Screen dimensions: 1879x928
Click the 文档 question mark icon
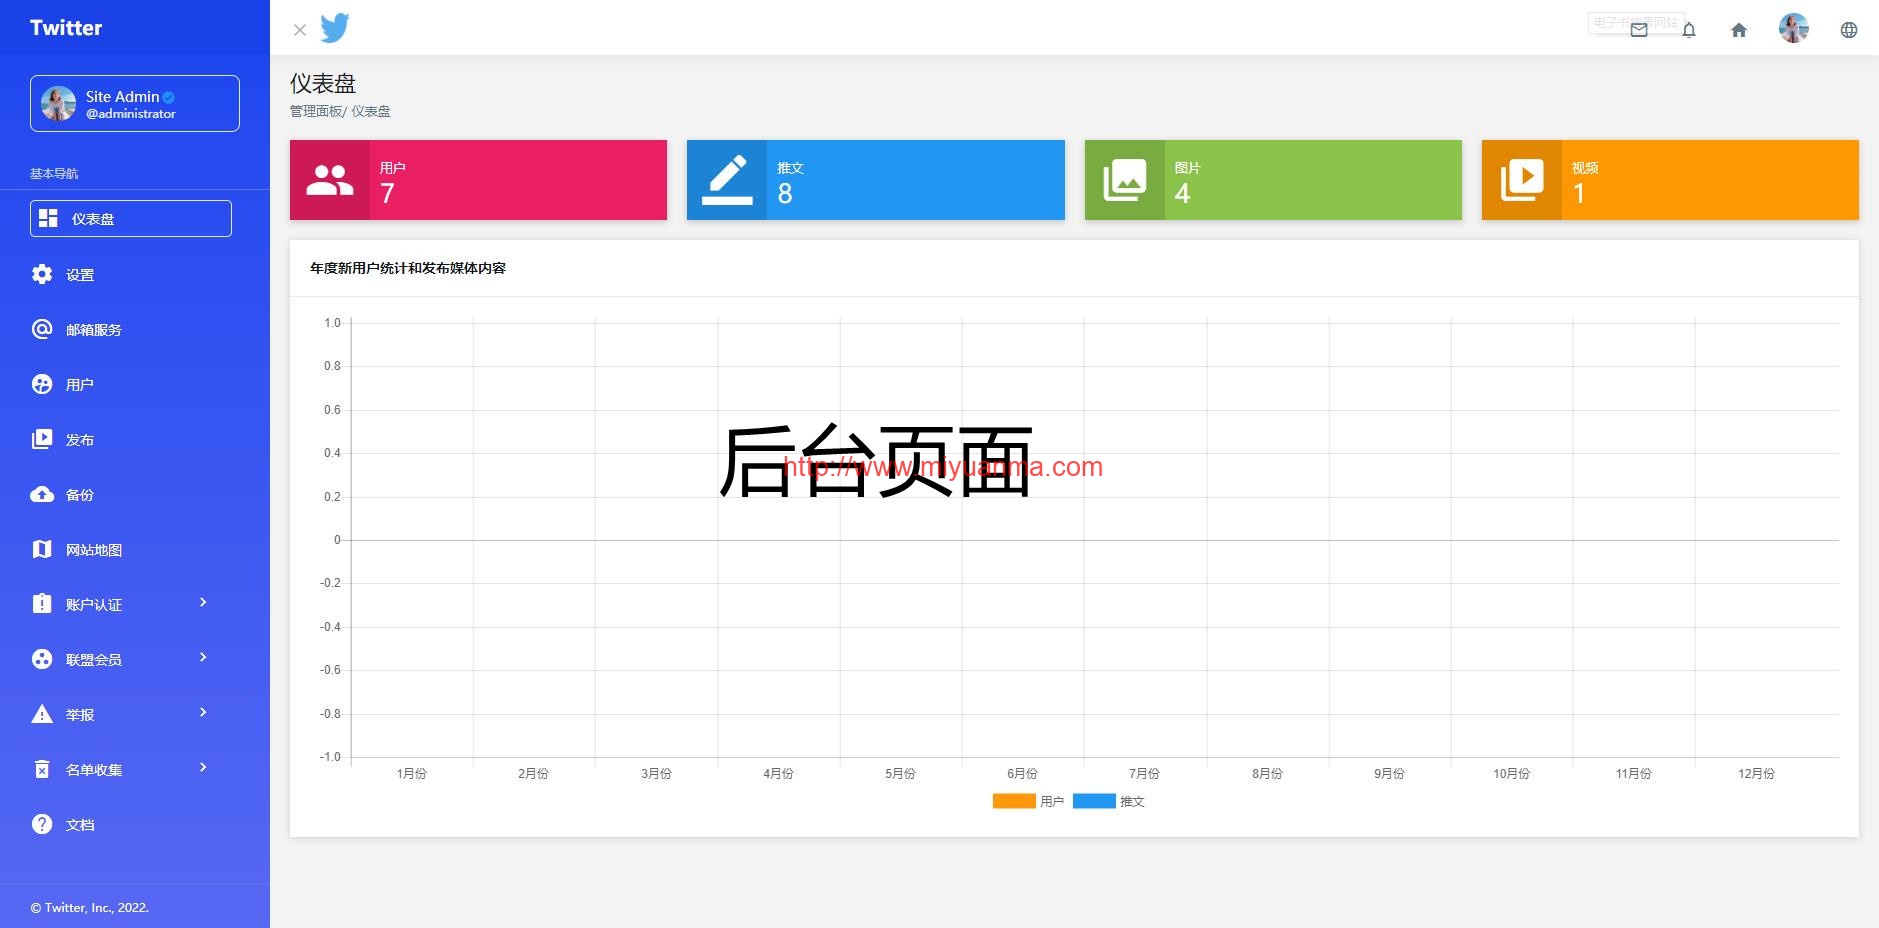click(42, 824)
